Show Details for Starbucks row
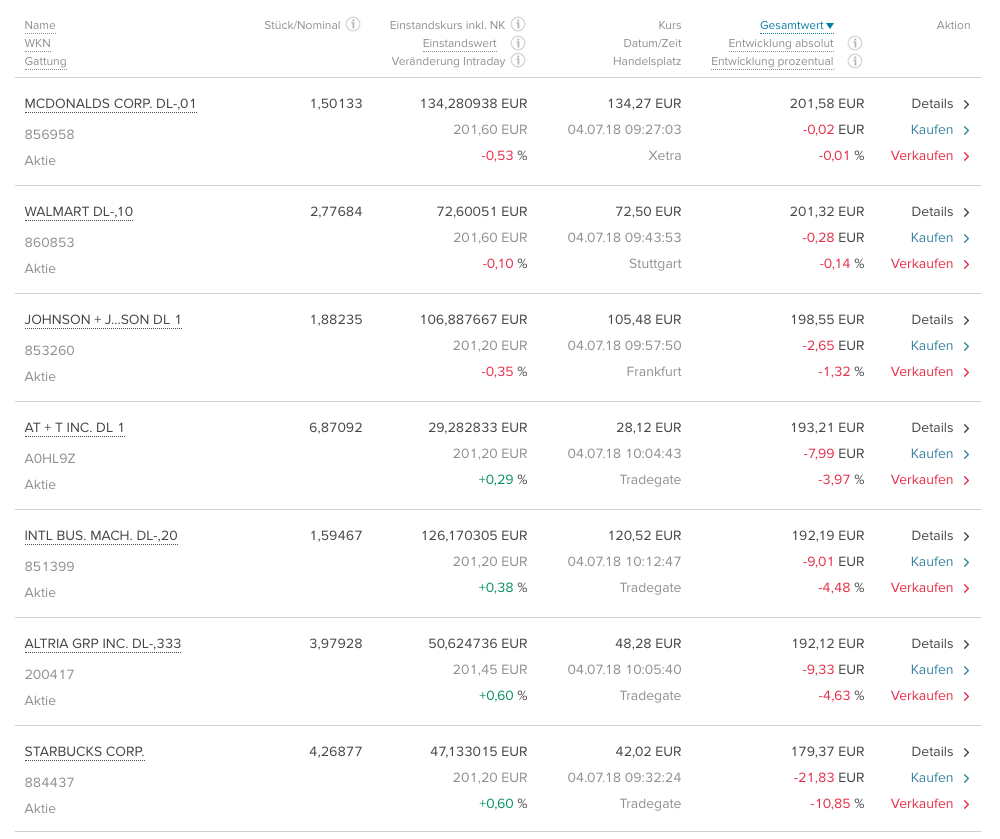 941,752
